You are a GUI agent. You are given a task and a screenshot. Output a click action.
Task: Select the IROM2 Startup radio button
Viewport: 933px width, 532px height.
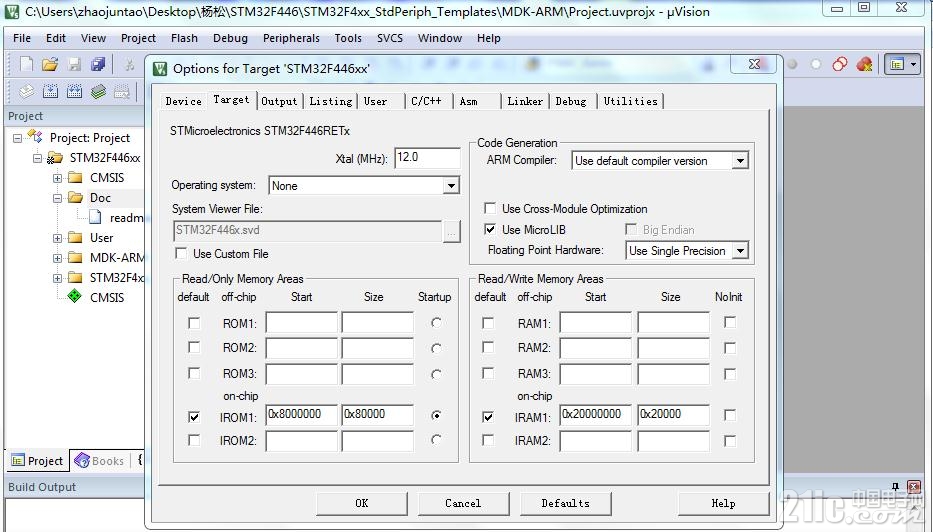[x=436, y=440]
